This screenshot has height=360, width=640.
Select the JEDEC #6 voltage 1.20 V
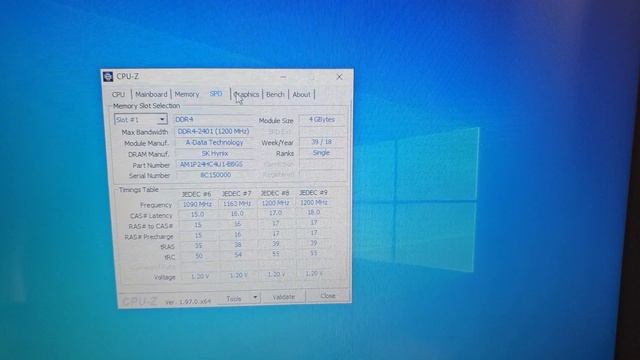(200, 276)
